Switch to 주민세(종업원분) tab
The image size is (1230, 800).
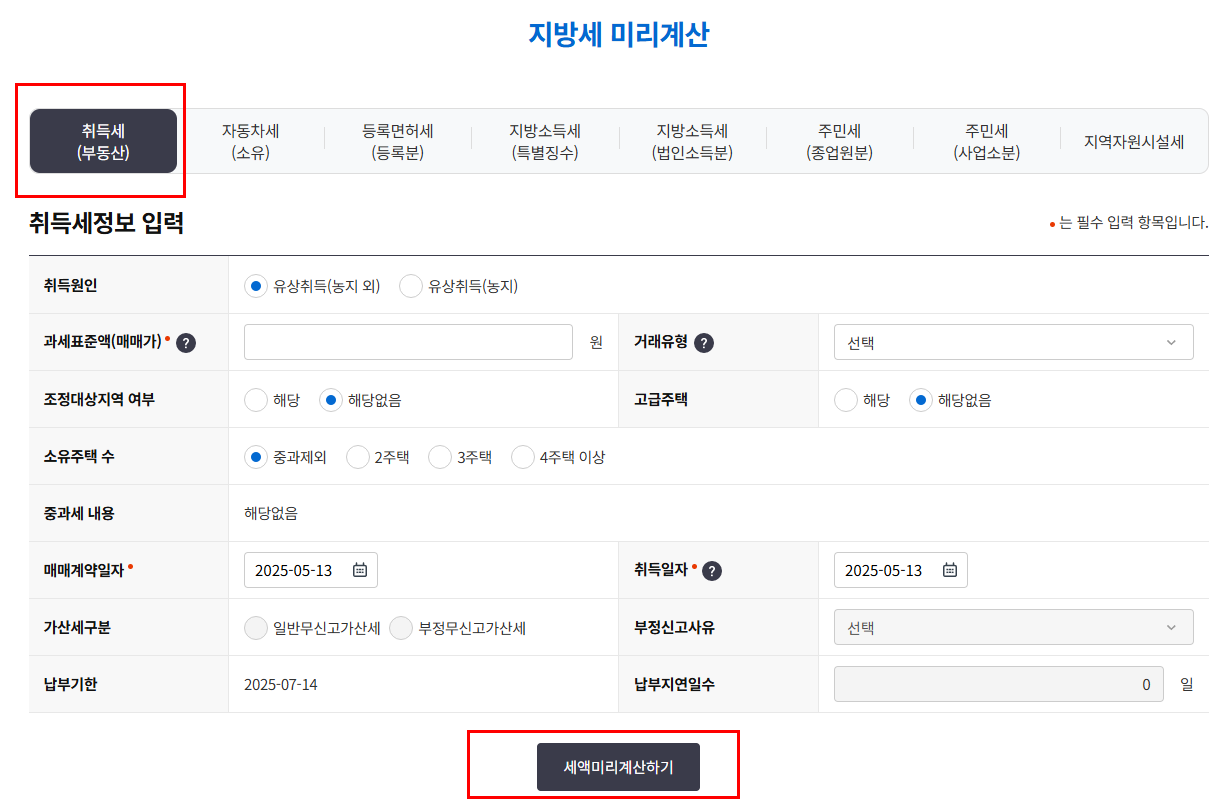(840, 141)
